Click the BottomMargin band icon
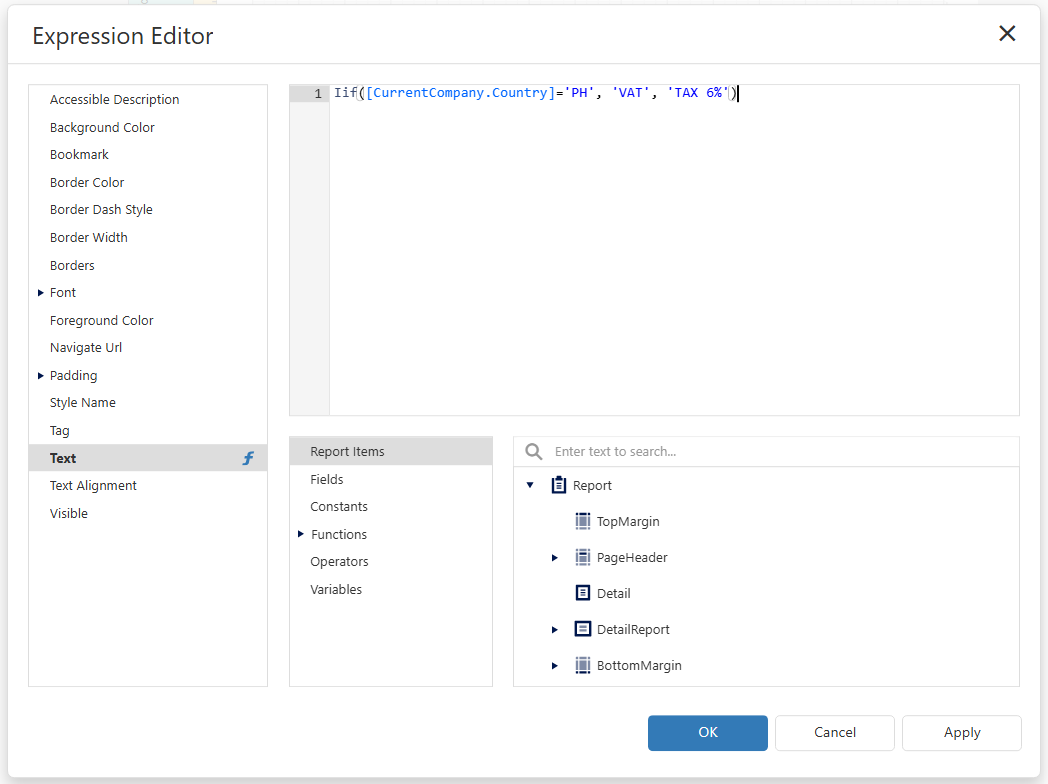1048x784 pixels. [x=583, y=665]
